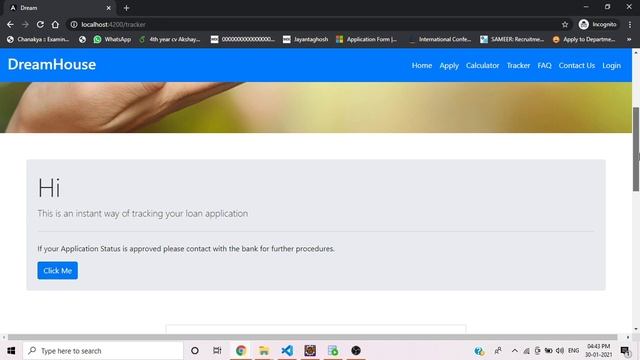Open Windows Start menu
Viewport: 640px width, 360px height.
[11, 351]
